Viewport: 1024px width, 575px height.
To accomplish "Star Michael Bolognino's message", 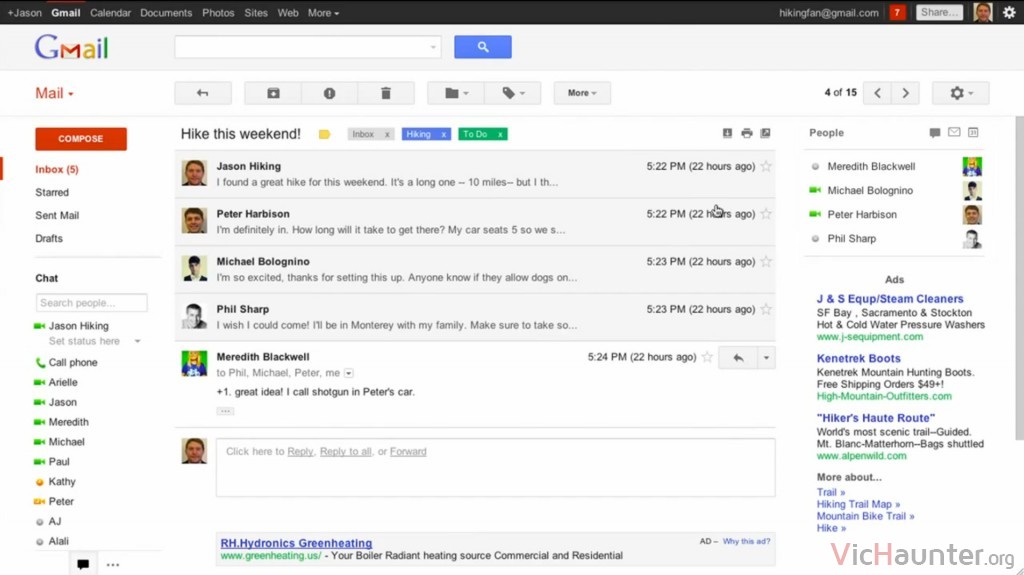I will coord(766,262).
